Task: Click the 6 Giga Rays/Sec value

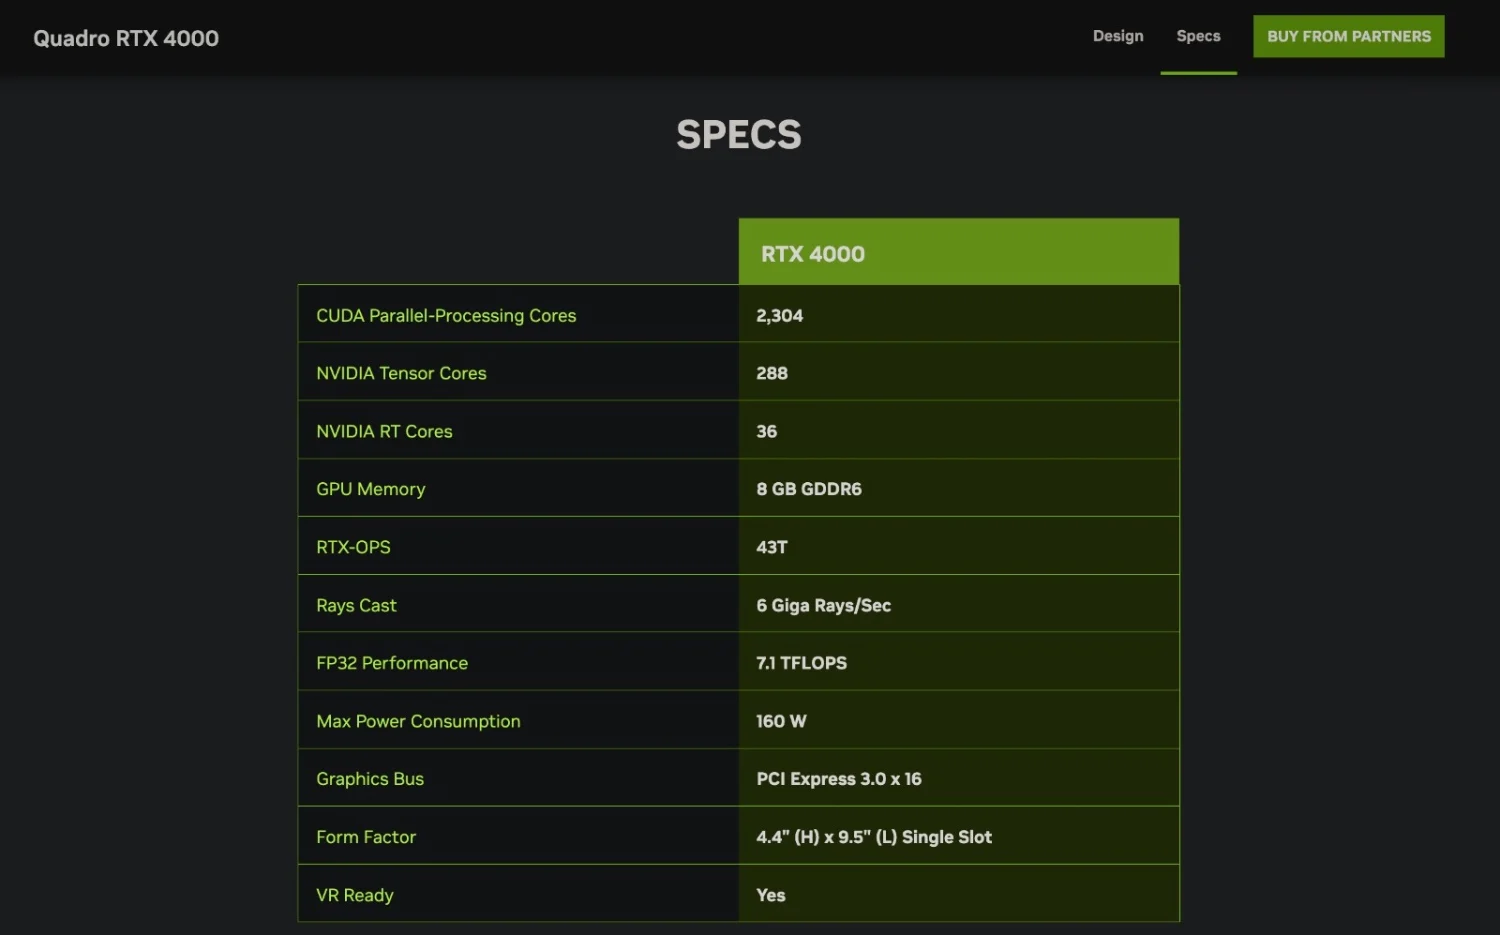Action: [x=823, y=605]
